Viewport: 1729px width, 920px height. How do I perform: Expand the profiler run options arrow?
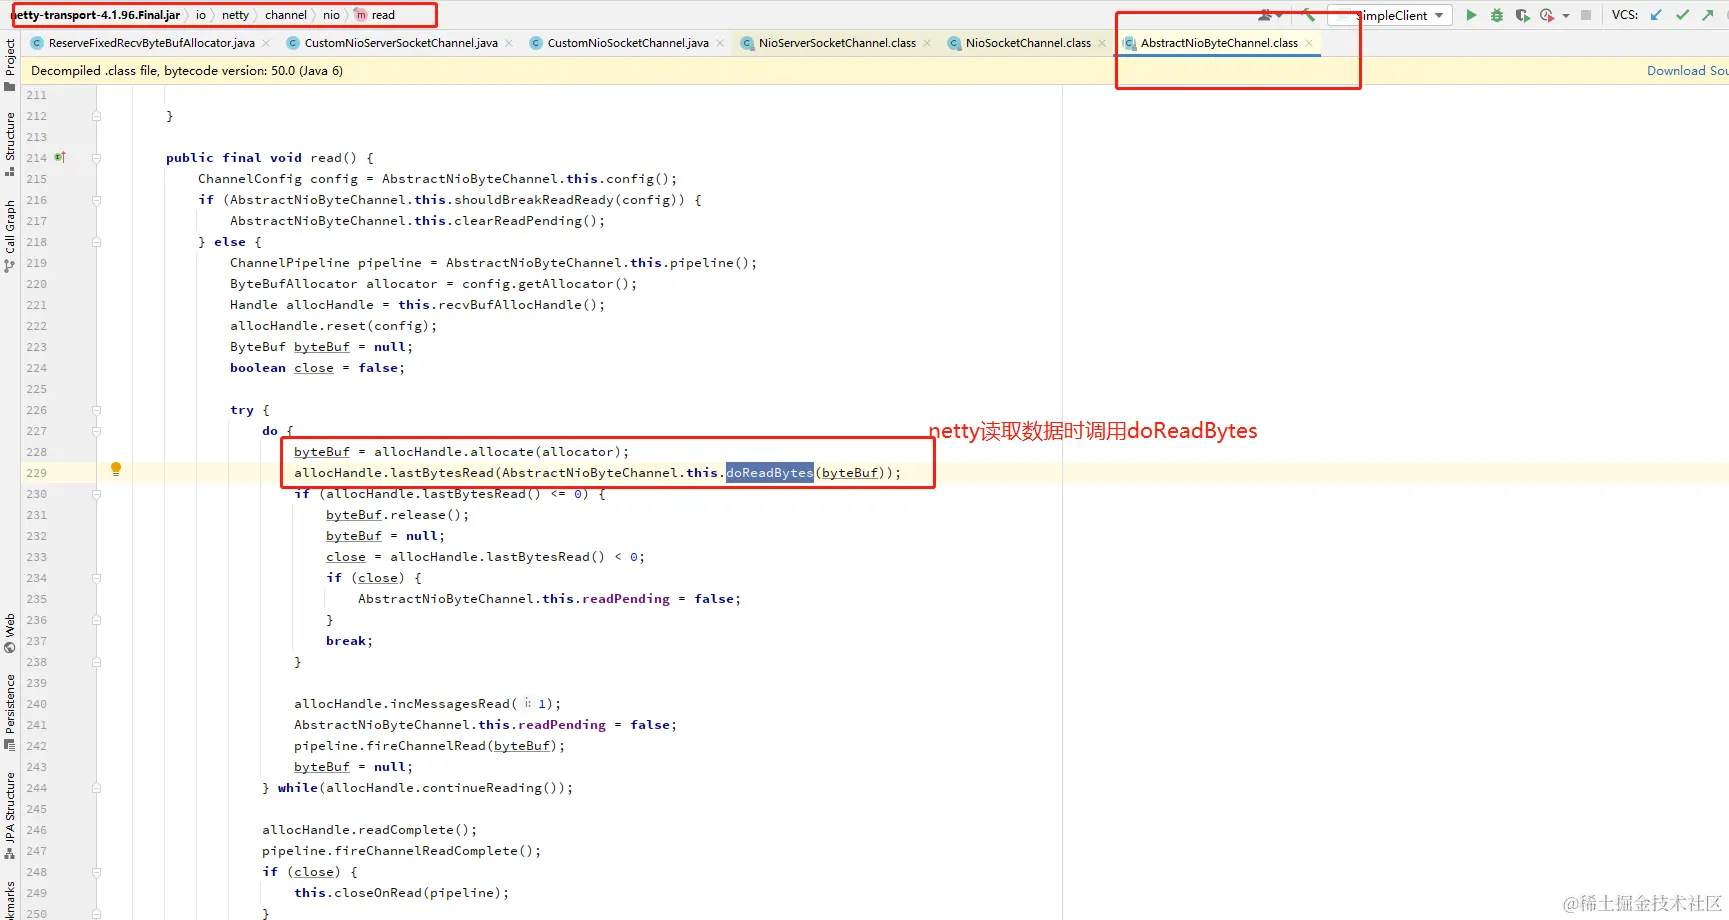click(x=1566, y=16)
